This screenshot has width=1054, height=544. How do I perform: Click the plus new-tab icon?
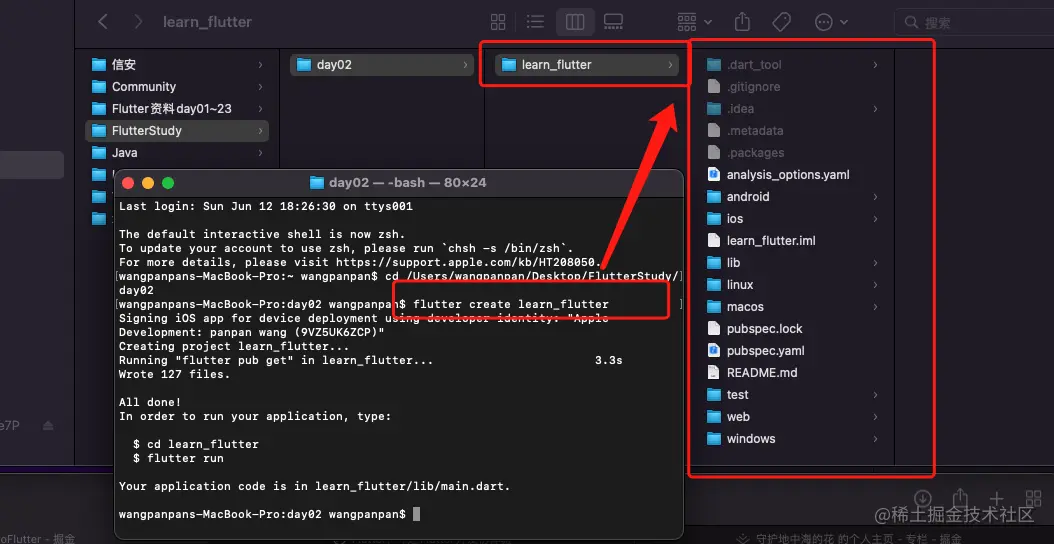tap(997, 498)
